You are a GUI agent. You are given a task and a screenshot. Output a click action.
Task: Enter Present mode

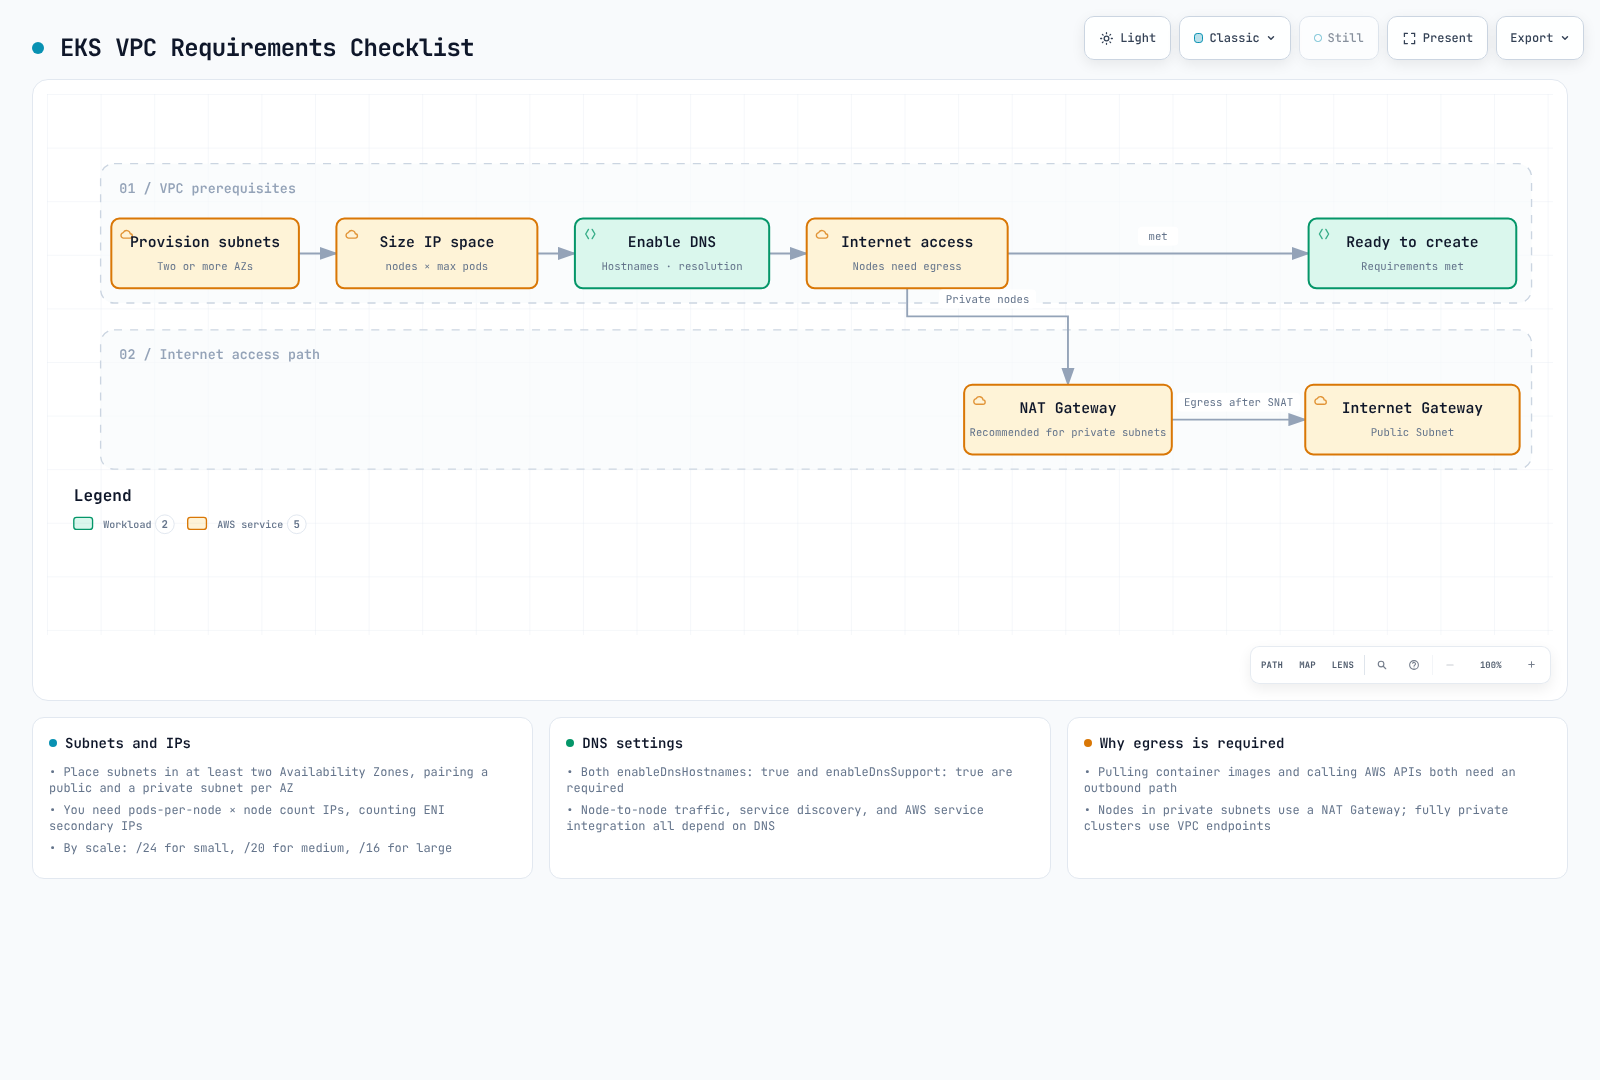coord(1437,38)
